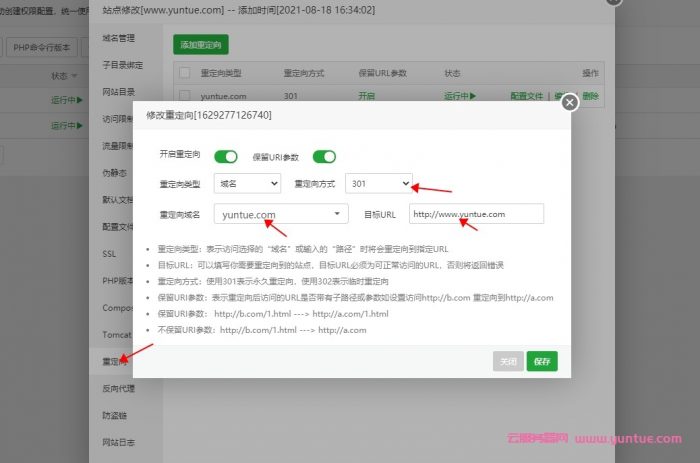The height and width of the screenshot is (463, 700).
Task: Click the 目标URL input field
Action: (477, 214)
